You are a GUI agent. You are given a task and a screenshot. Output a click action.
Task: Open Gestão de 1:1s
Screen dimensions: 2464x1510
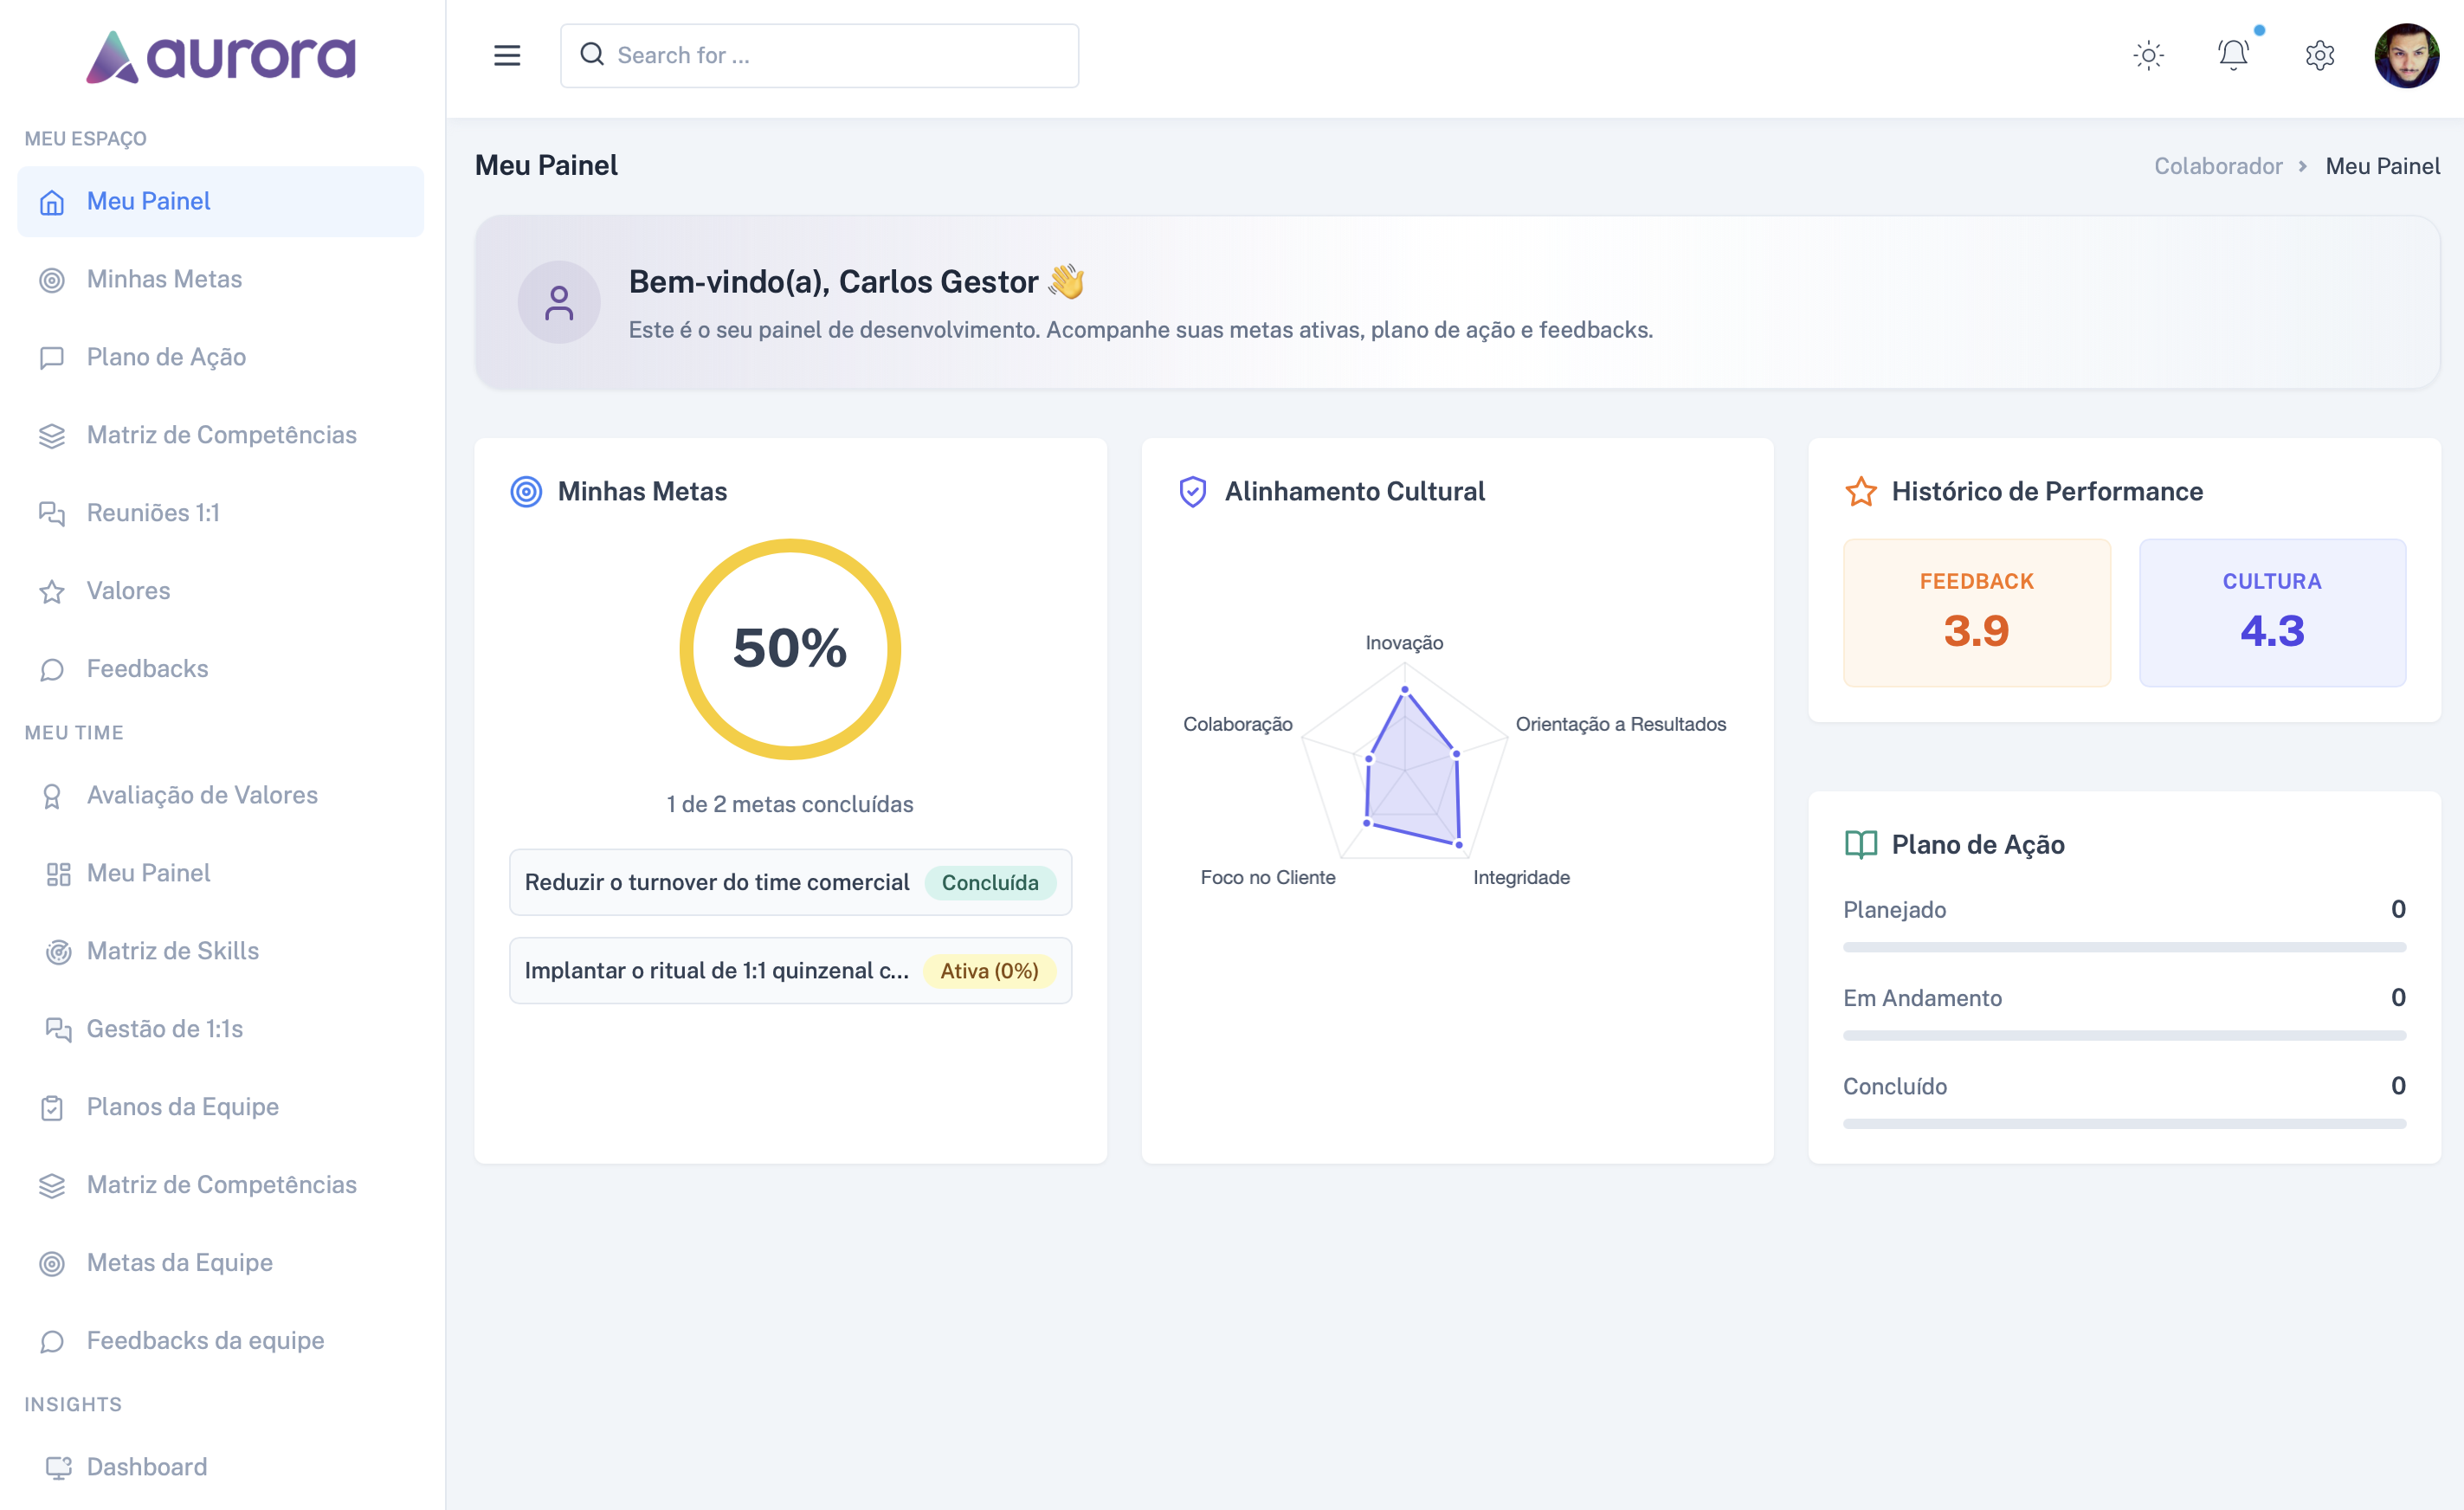(x=220, y=1029)
